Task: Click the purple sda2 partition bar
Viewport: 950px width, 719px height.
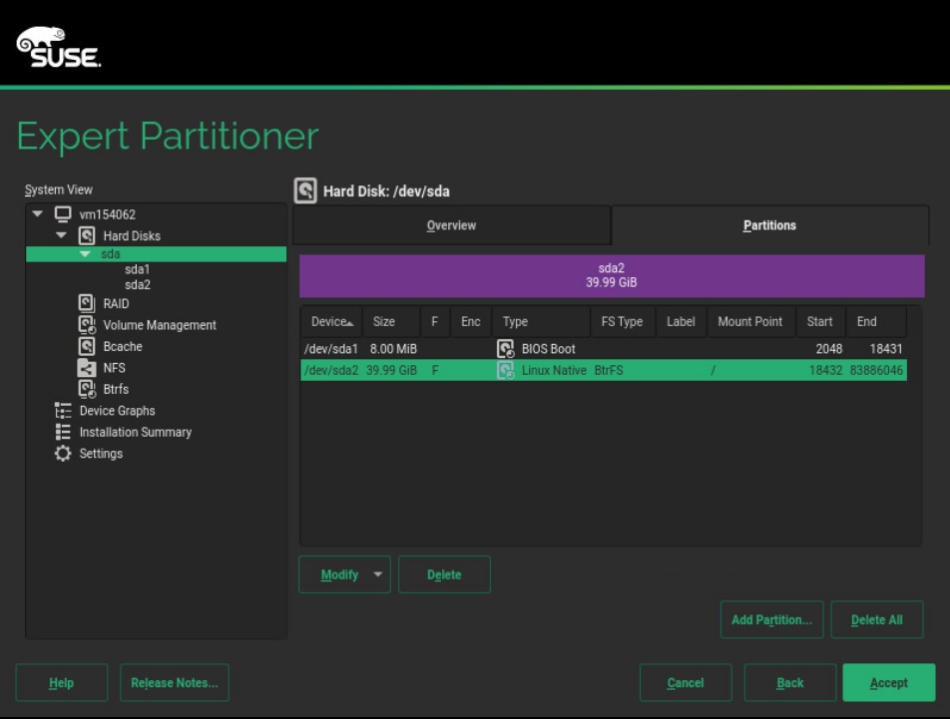Action: [x=611, y=276]
